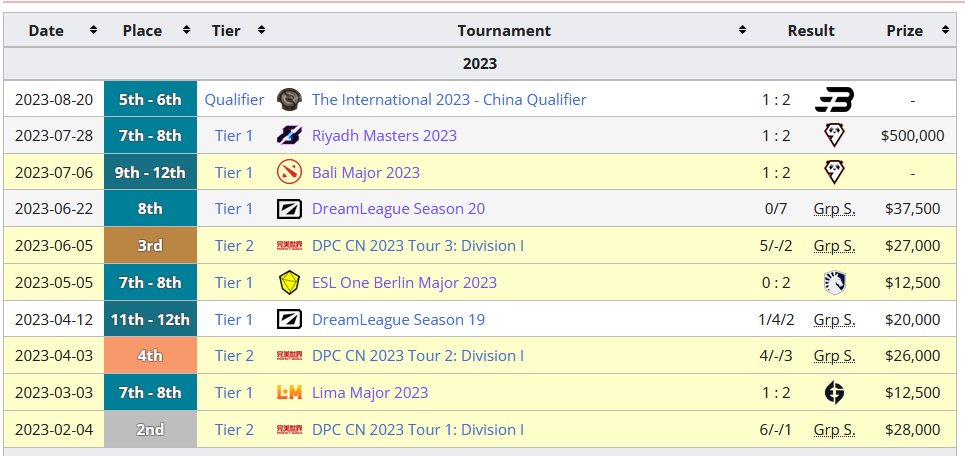Click the ESL One Berlin Major shield icon
Image resolution: width=965 pixels, height=456 pixels.
pyautogui.click(x=289, y=282)
